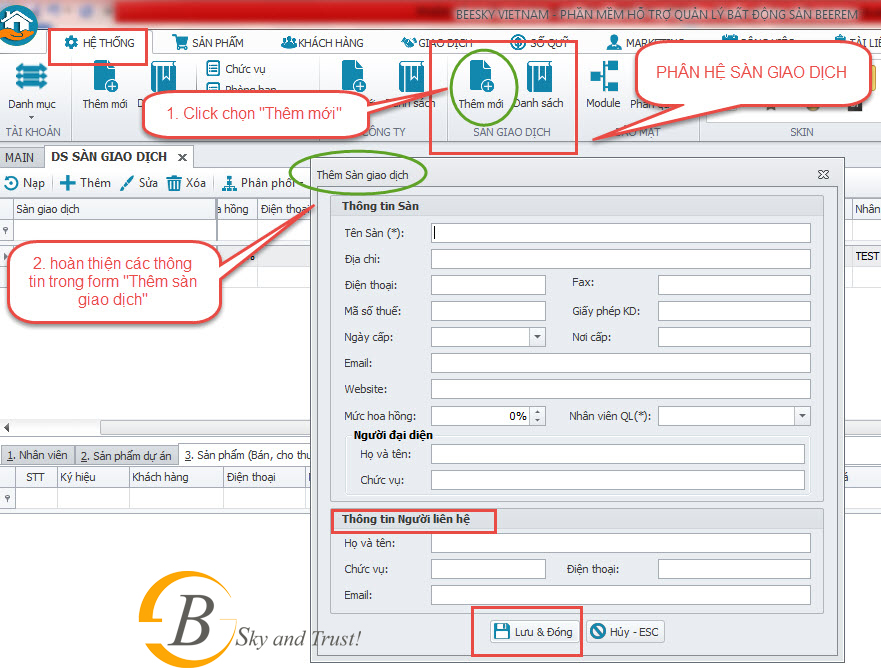
Task: Click the Nơi cấp input field
Action: (x=734, y=337)
